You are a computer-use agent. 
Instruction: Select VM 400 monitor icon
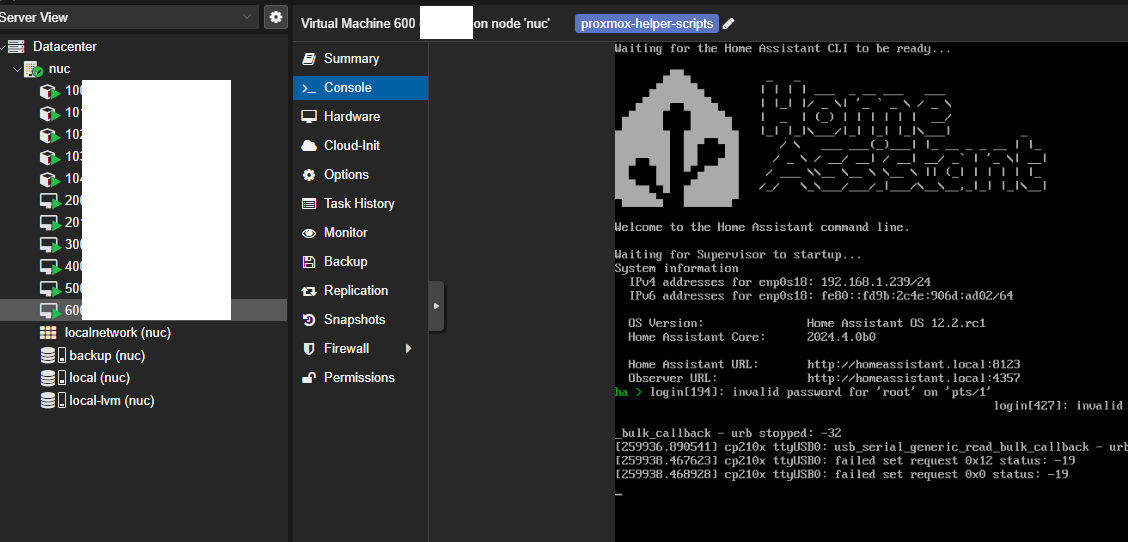(49, 267)
